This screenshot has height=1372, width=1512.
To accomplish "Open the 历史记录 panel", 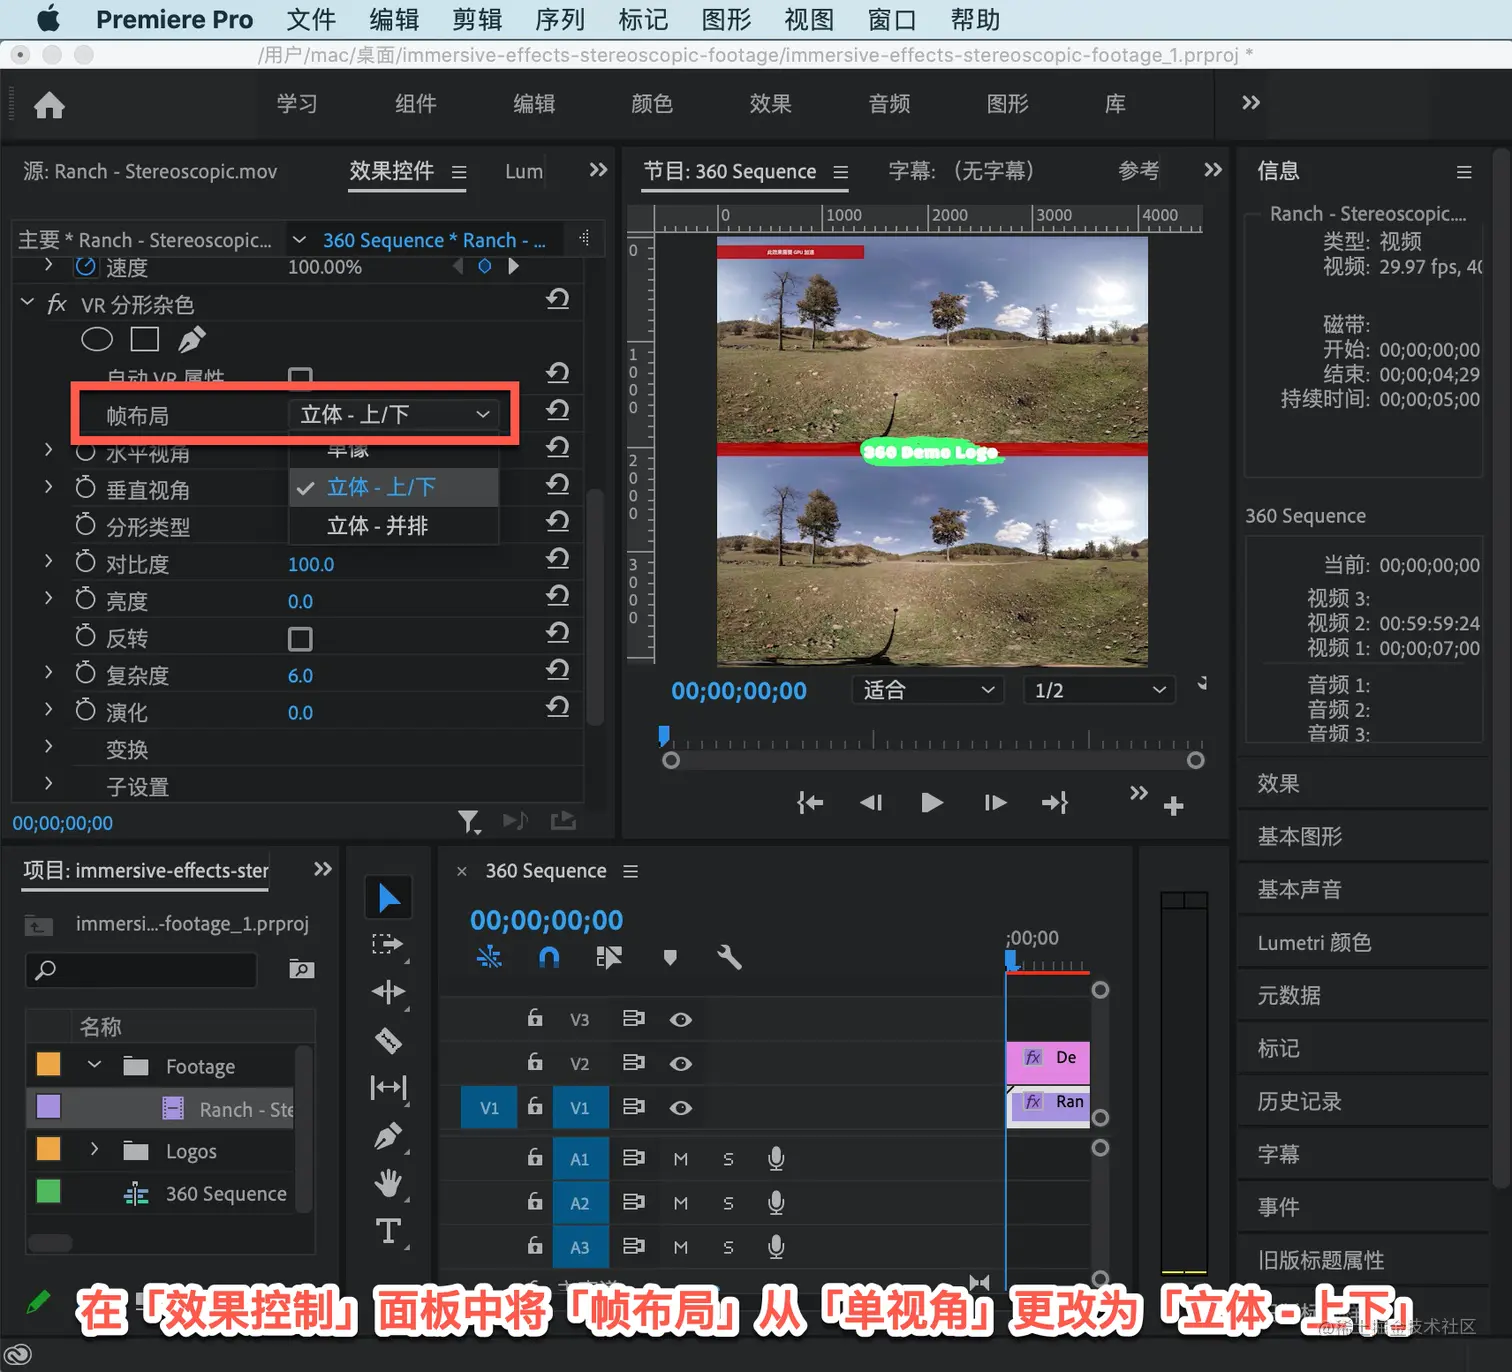I will pos(1299,1101).
